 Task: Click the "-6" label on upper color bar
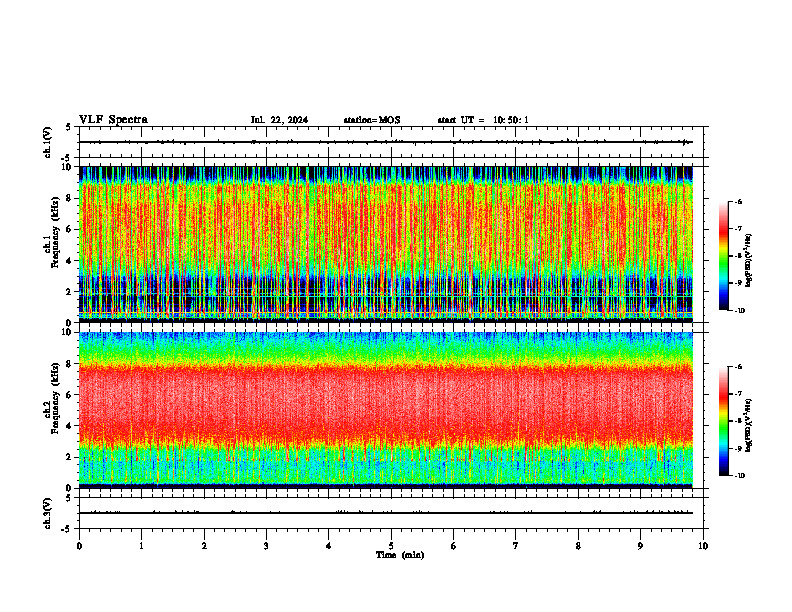738,201
